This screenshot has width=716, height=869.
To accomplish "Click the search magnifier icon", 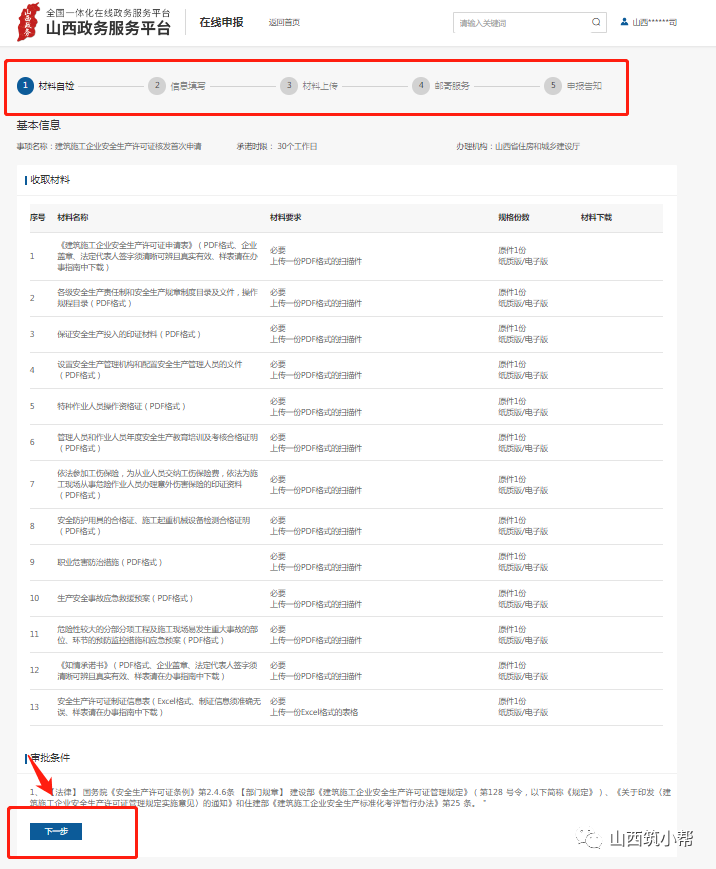I will coord(596,22).
